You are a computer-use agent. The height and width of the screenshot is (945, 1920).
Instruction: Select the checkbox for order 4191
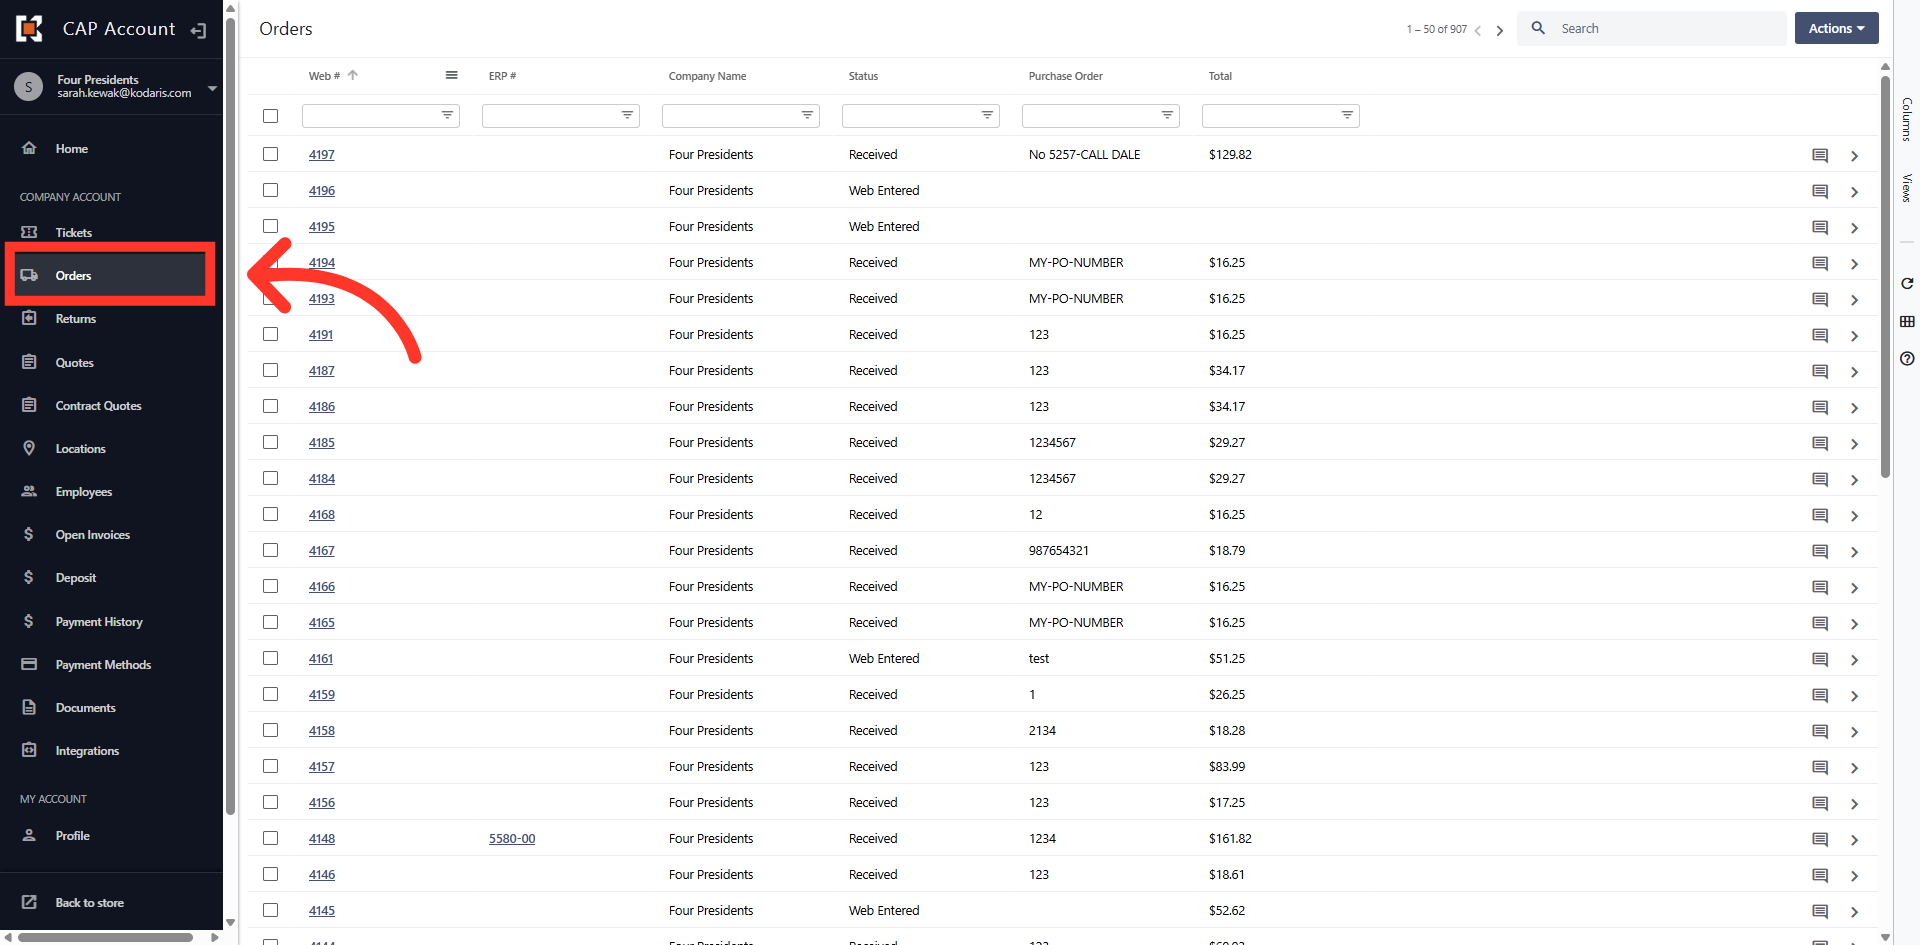coord(270,334)
